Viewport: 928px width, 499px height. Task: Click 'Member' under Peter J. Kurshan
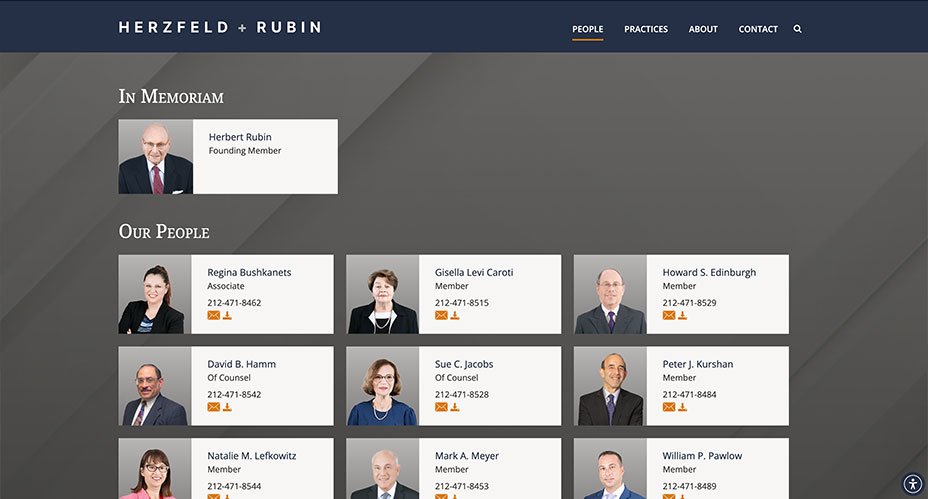[x=679, y=378]
